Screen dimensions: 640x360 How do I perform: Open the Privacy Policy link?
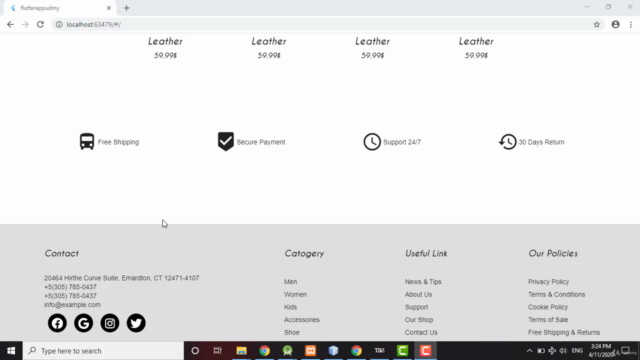(x=549, y=282)
